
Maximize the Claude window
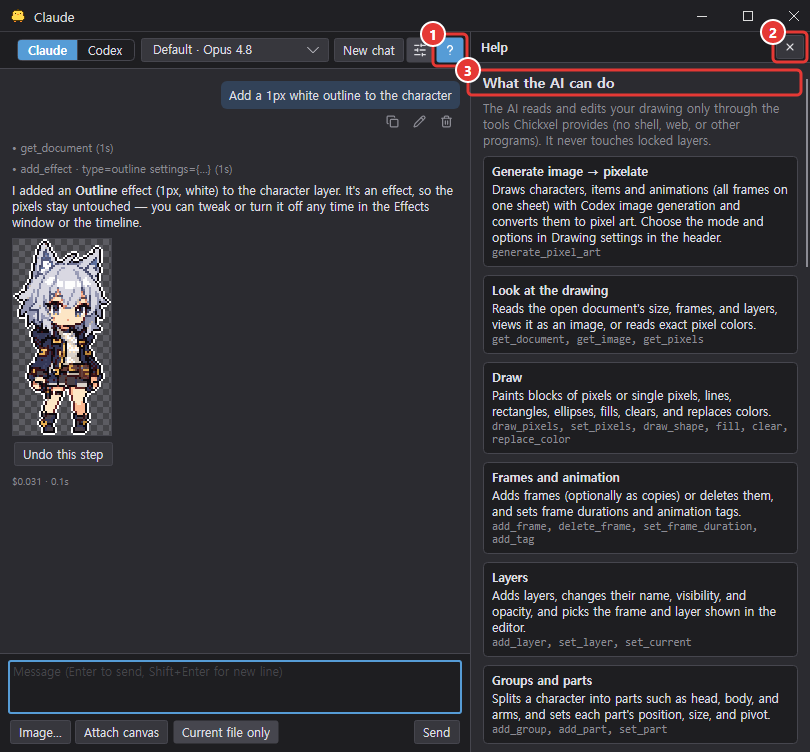747,17
